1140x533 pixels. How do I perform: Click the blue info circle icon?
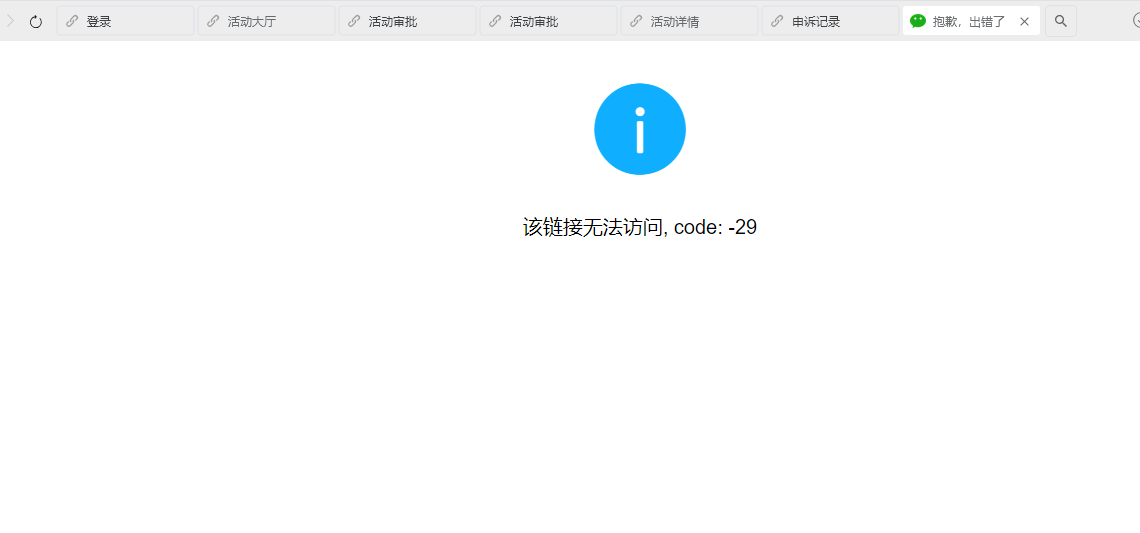640,129
